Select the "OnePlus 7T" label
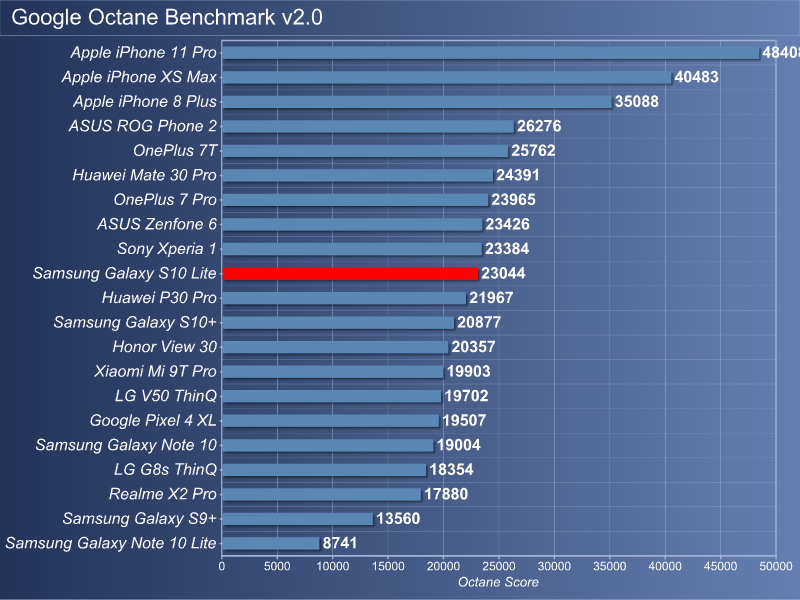Image resolution: width=800 pixels, height=600 pixels. 175,151
